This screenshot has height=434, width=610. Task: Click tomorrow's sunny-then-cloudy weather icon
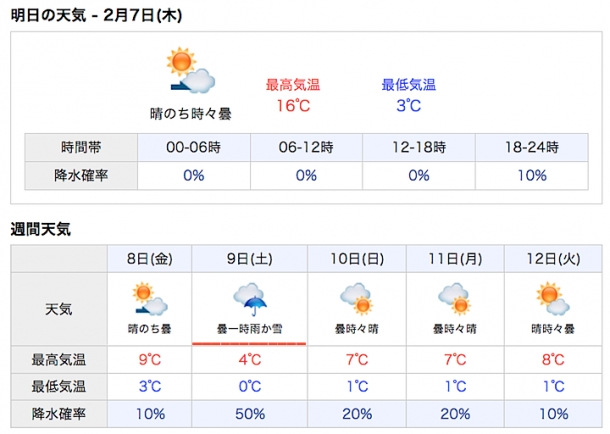tap(191, 70)
